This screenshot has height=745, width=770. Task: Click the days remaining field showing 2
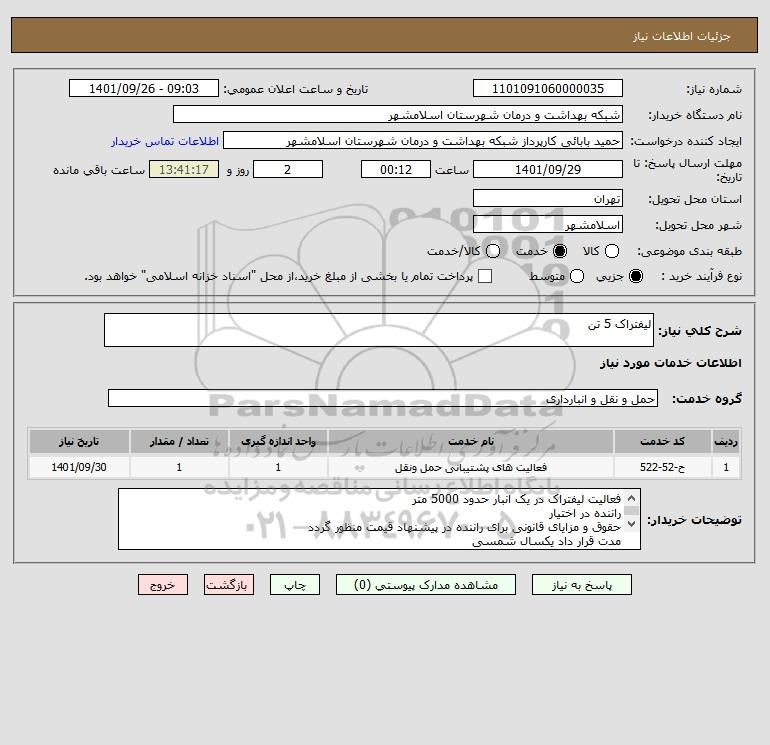coord(288,169)
